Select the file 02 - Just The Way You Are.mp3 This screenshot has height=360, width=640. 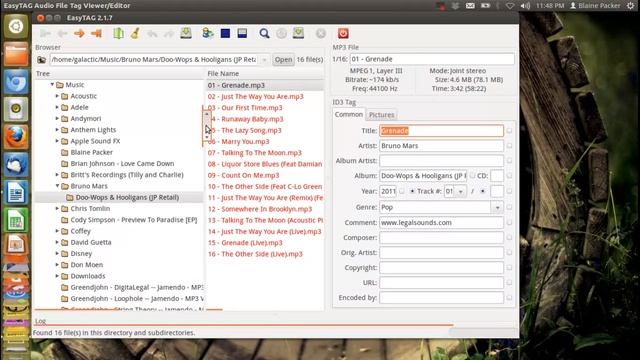click(256, 96)
